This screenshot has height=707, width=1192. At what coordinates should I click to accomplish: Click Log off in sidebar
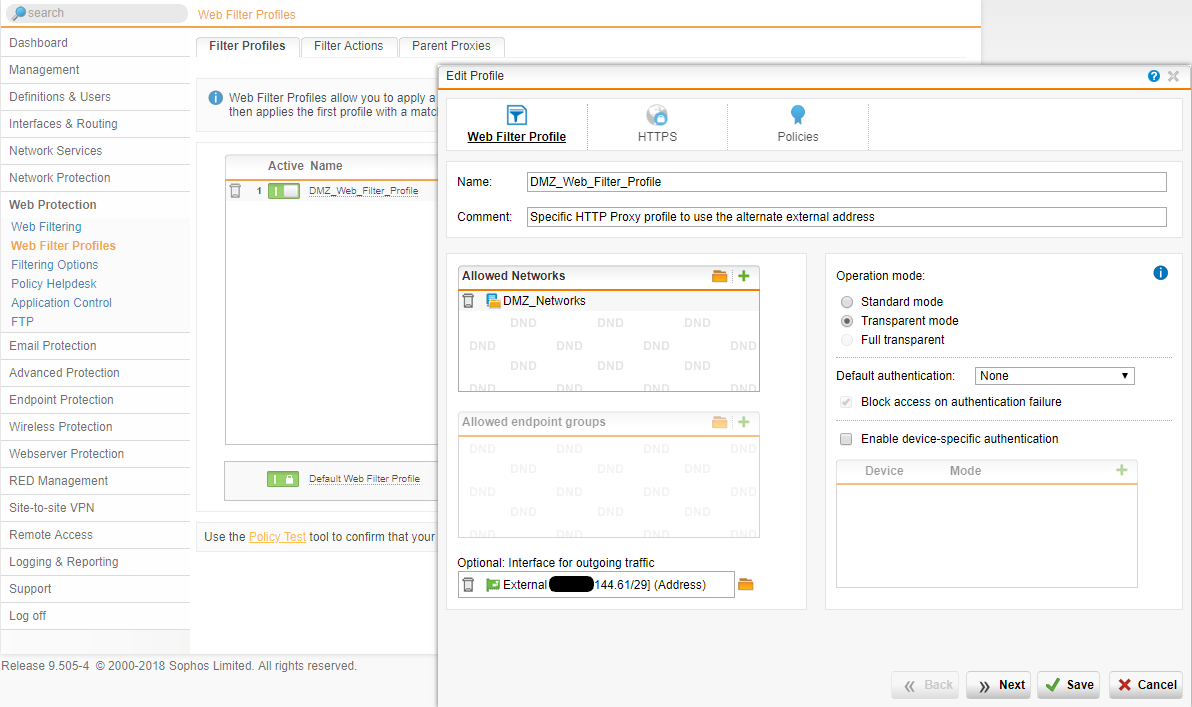95,616
